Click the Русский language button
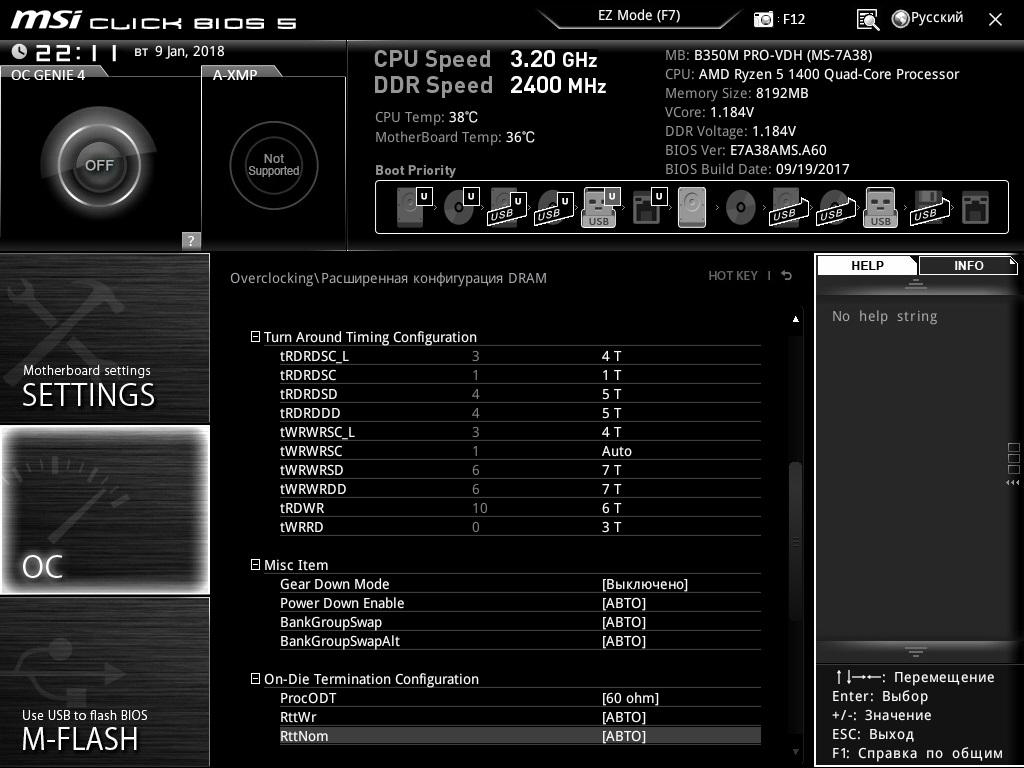This screenshot has height=768, width=1024. point(936,18)
